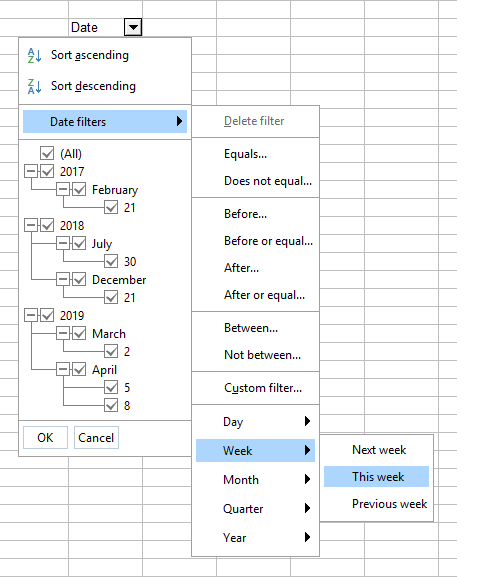Collapse the February month node

(63, 190)
